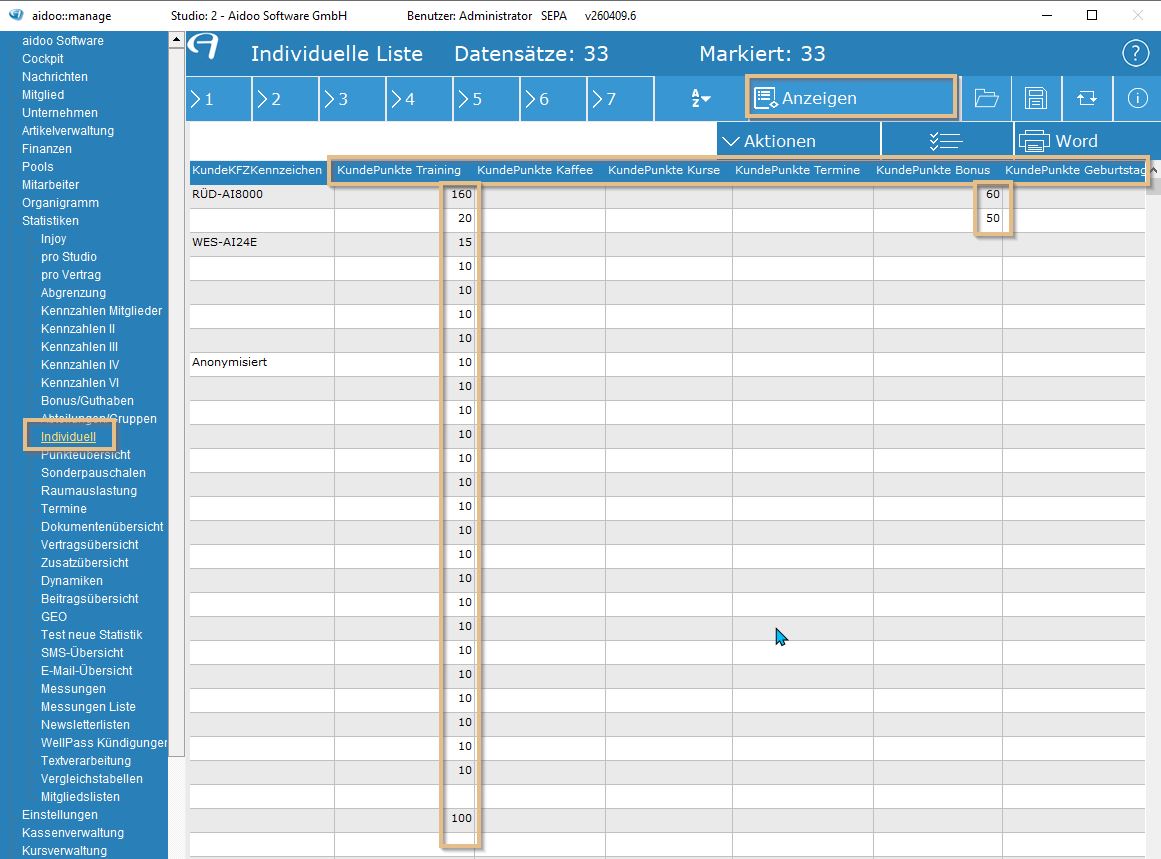
Task: Open Finanzen in sidebar
Action: coord(47,149)
